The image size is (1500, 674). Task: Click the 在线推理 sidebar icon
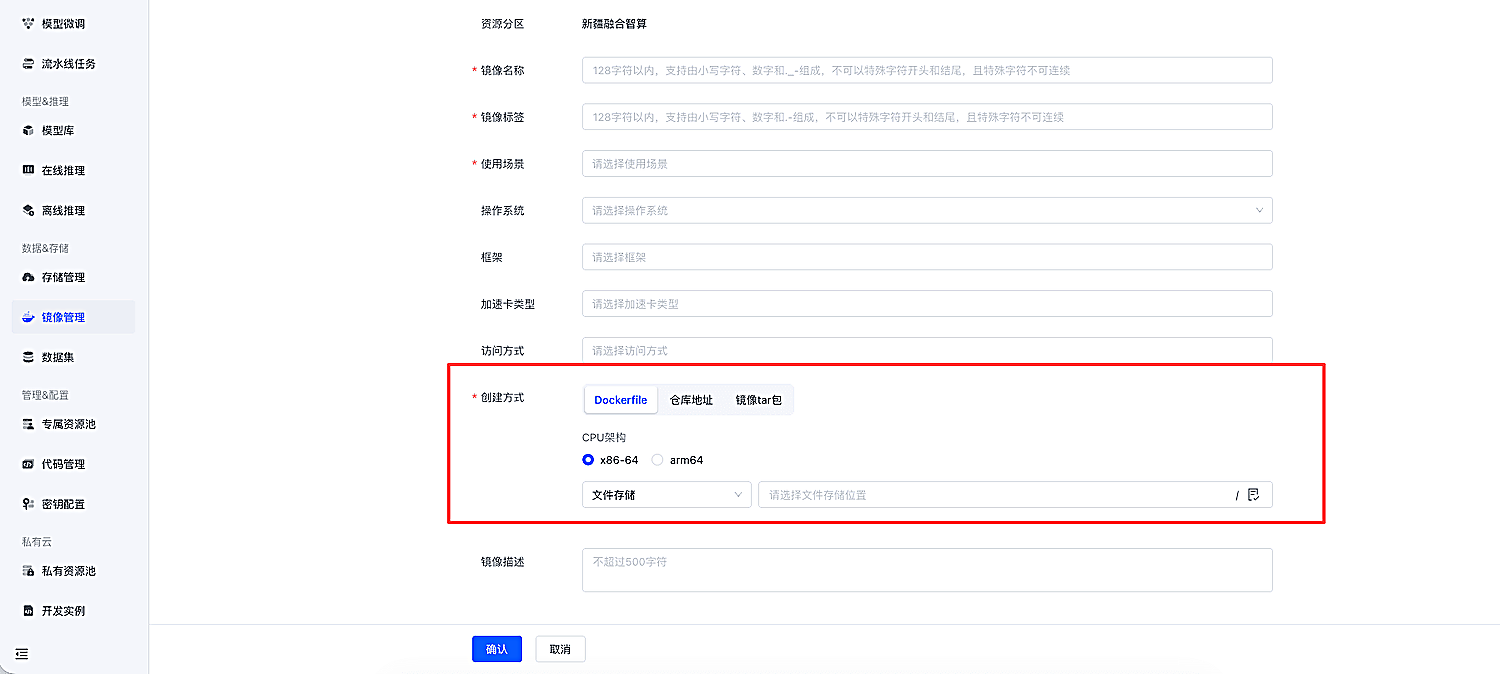28,170
